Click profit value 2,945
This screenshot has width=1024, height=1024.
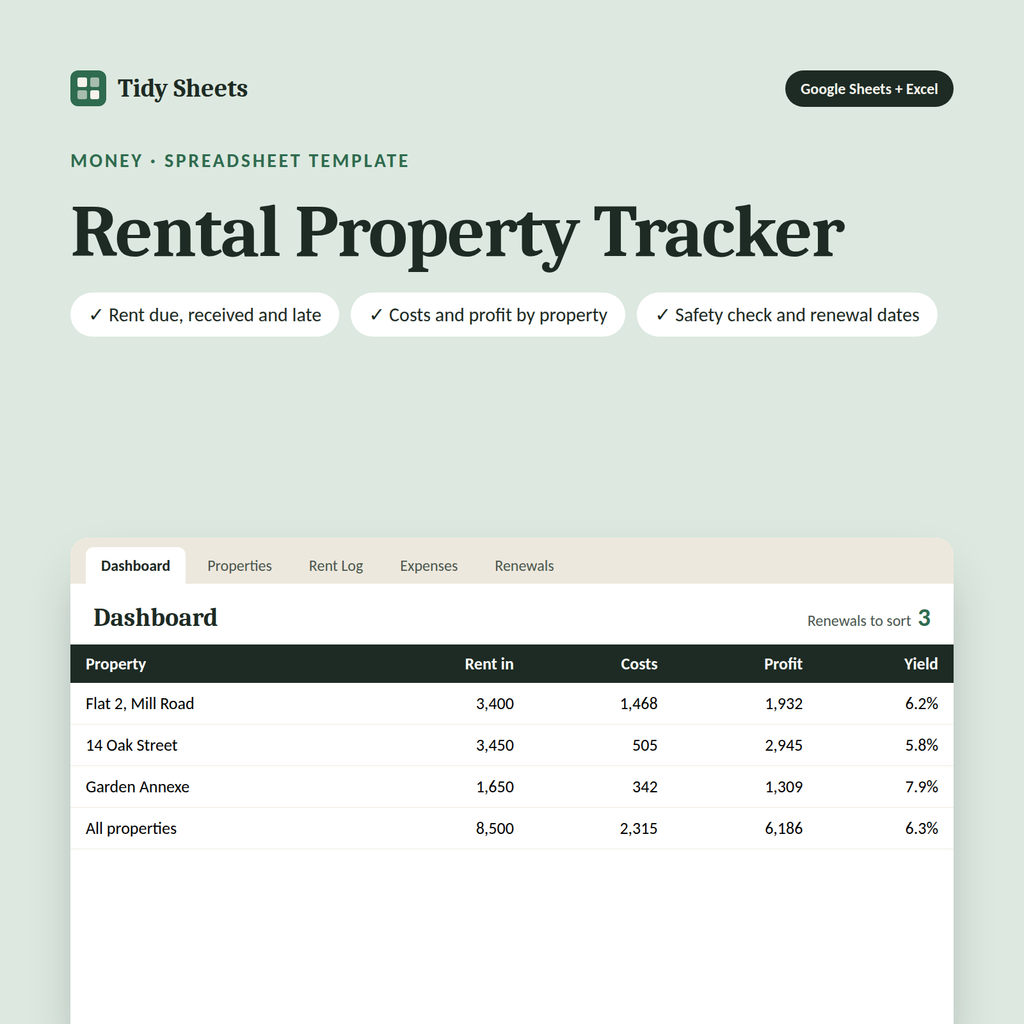(x=784, y=745)
